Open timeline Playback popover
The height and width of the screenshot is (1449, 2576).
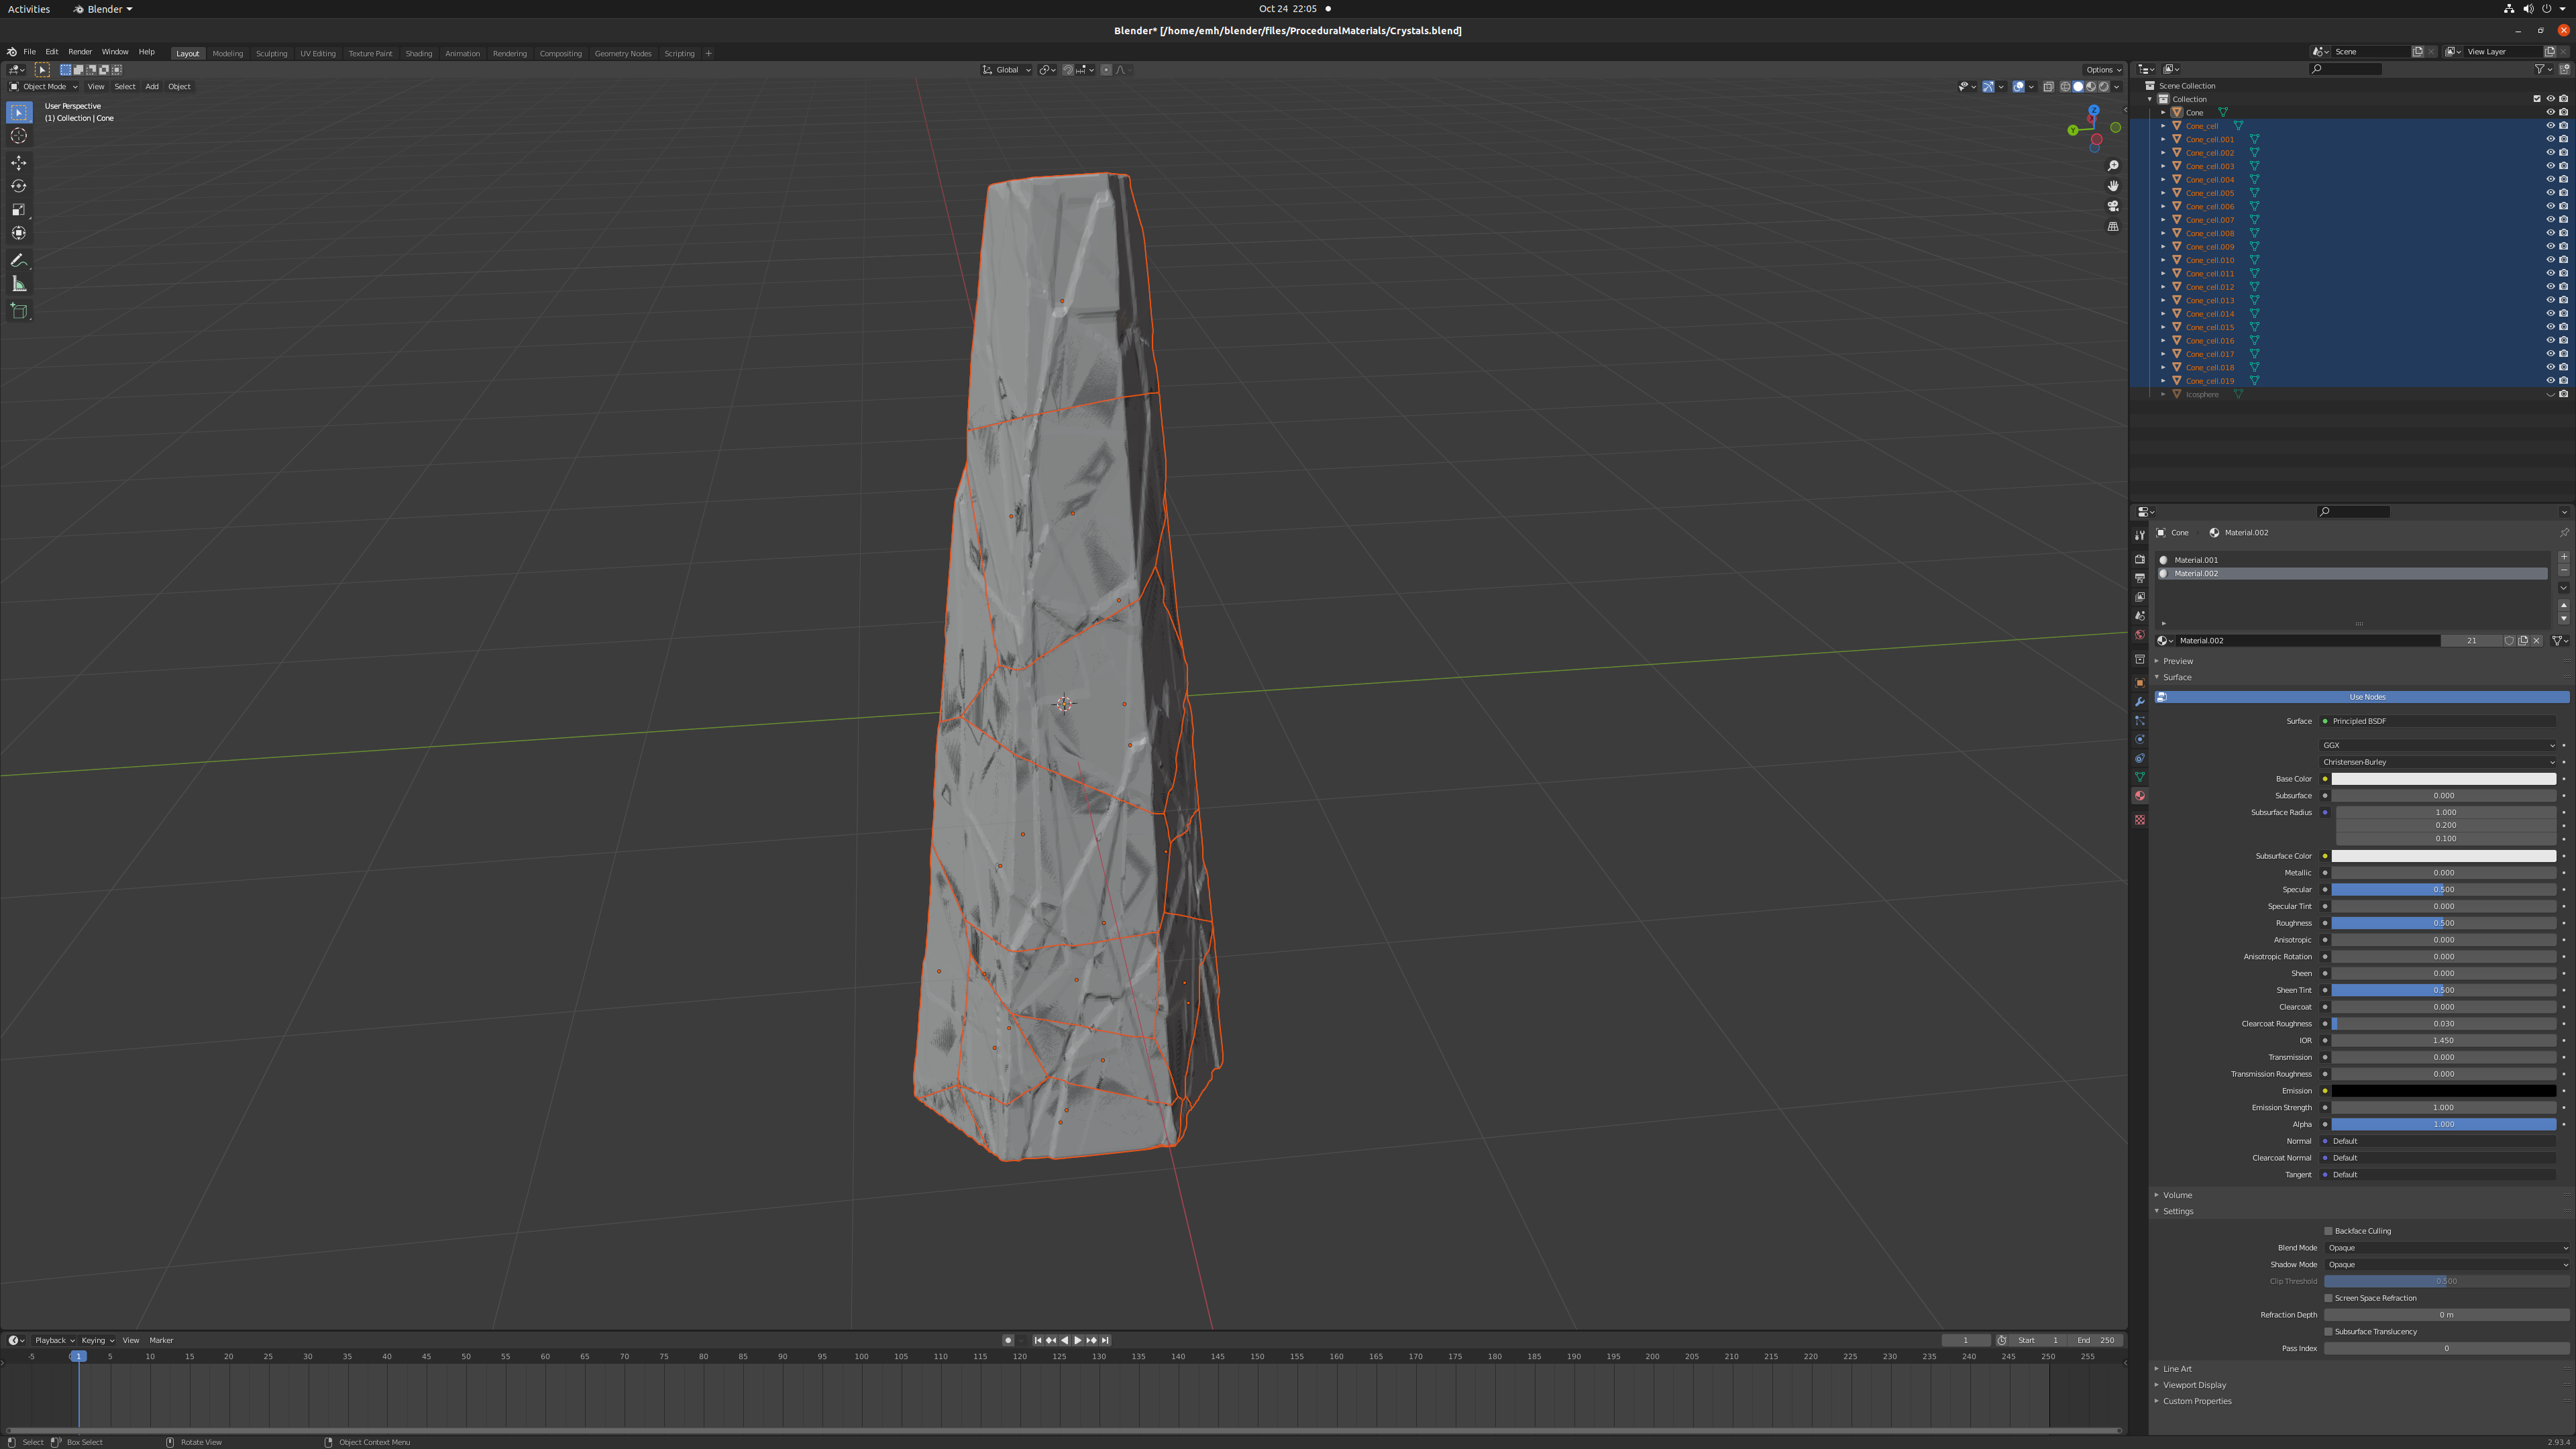(x=54, y=1340)
